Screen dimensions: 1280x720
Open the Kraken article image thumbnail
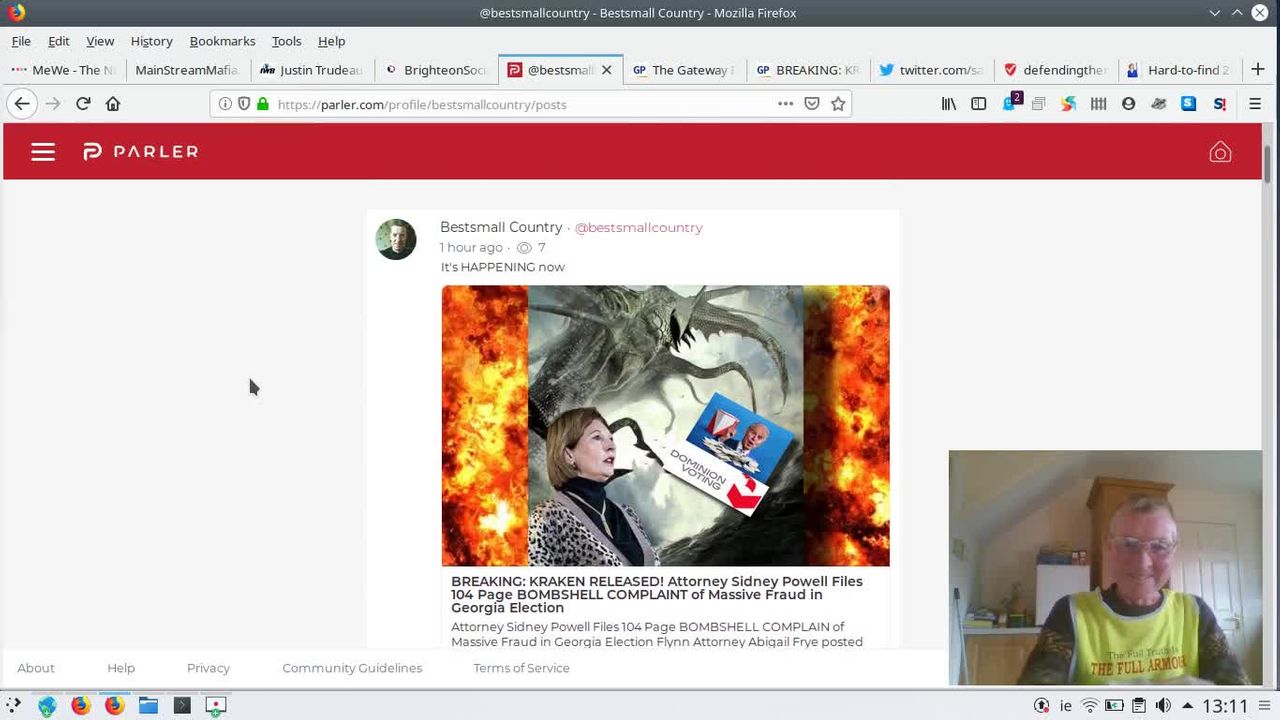665,426
